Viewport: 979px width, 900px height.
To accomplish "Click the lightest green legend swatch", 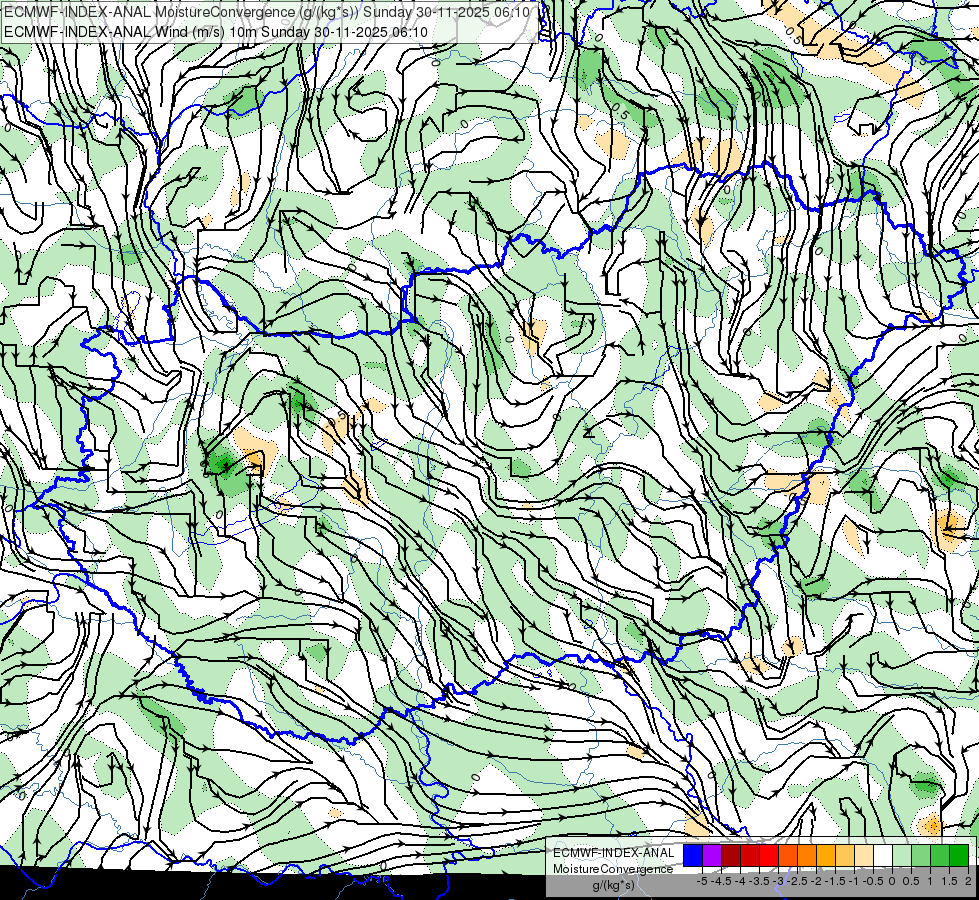I will (x=902, y=856).
